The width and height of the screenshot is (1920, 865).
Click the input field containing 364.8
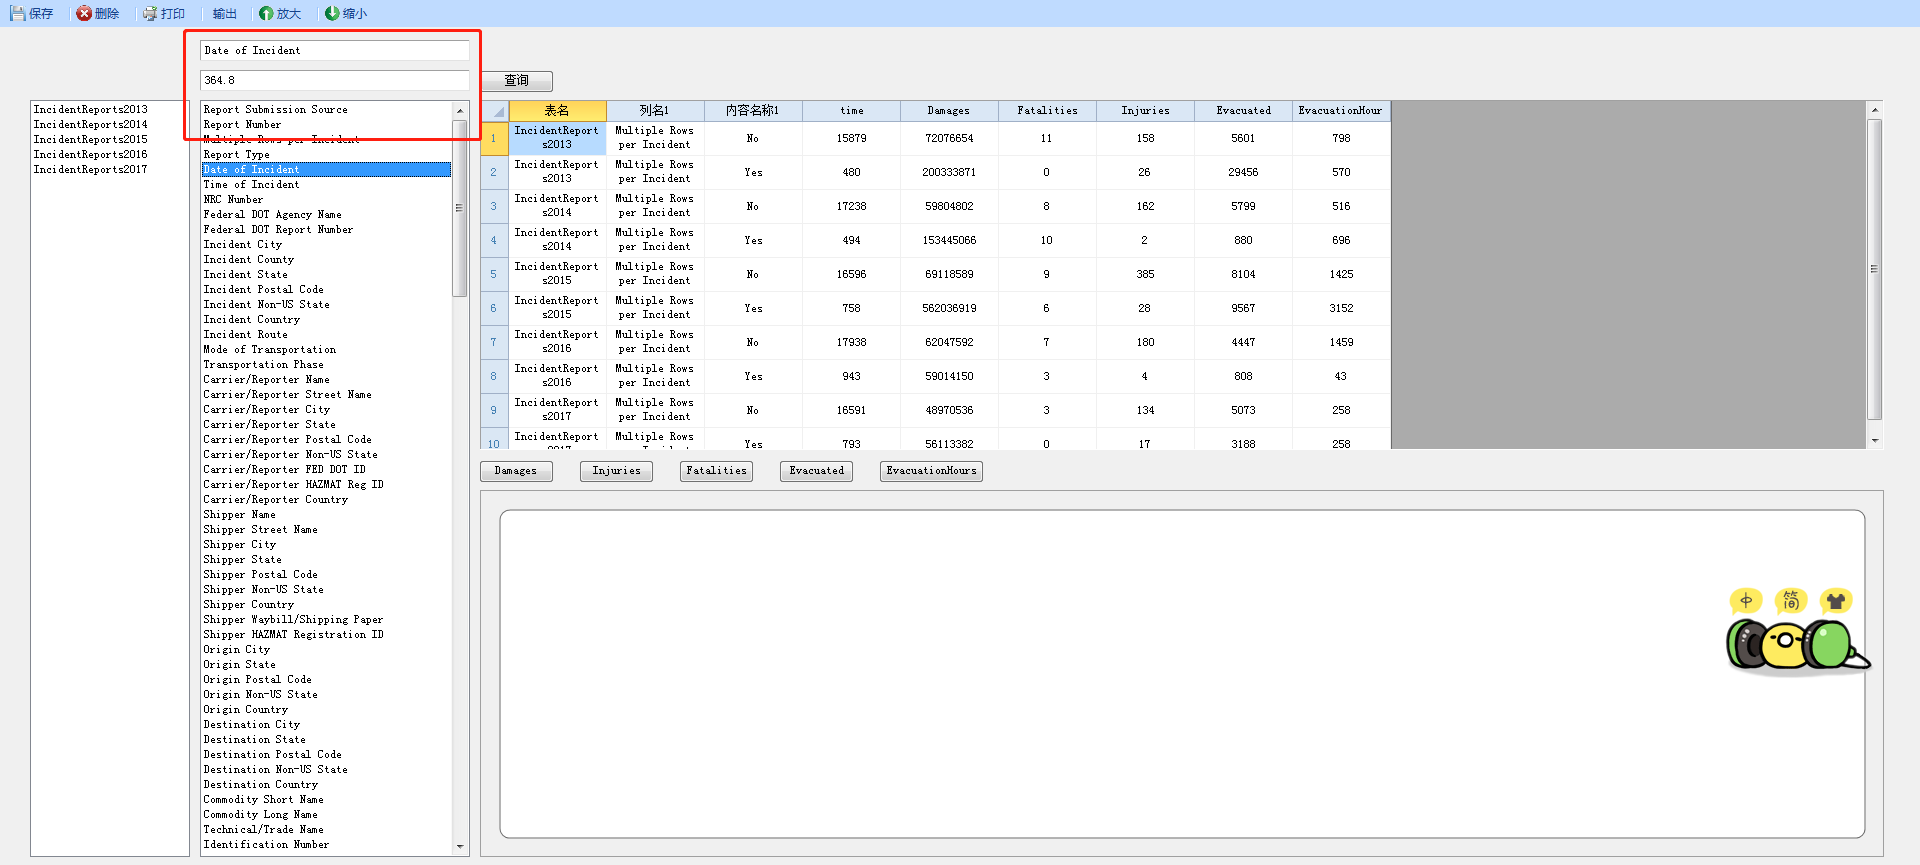(335, 80)
